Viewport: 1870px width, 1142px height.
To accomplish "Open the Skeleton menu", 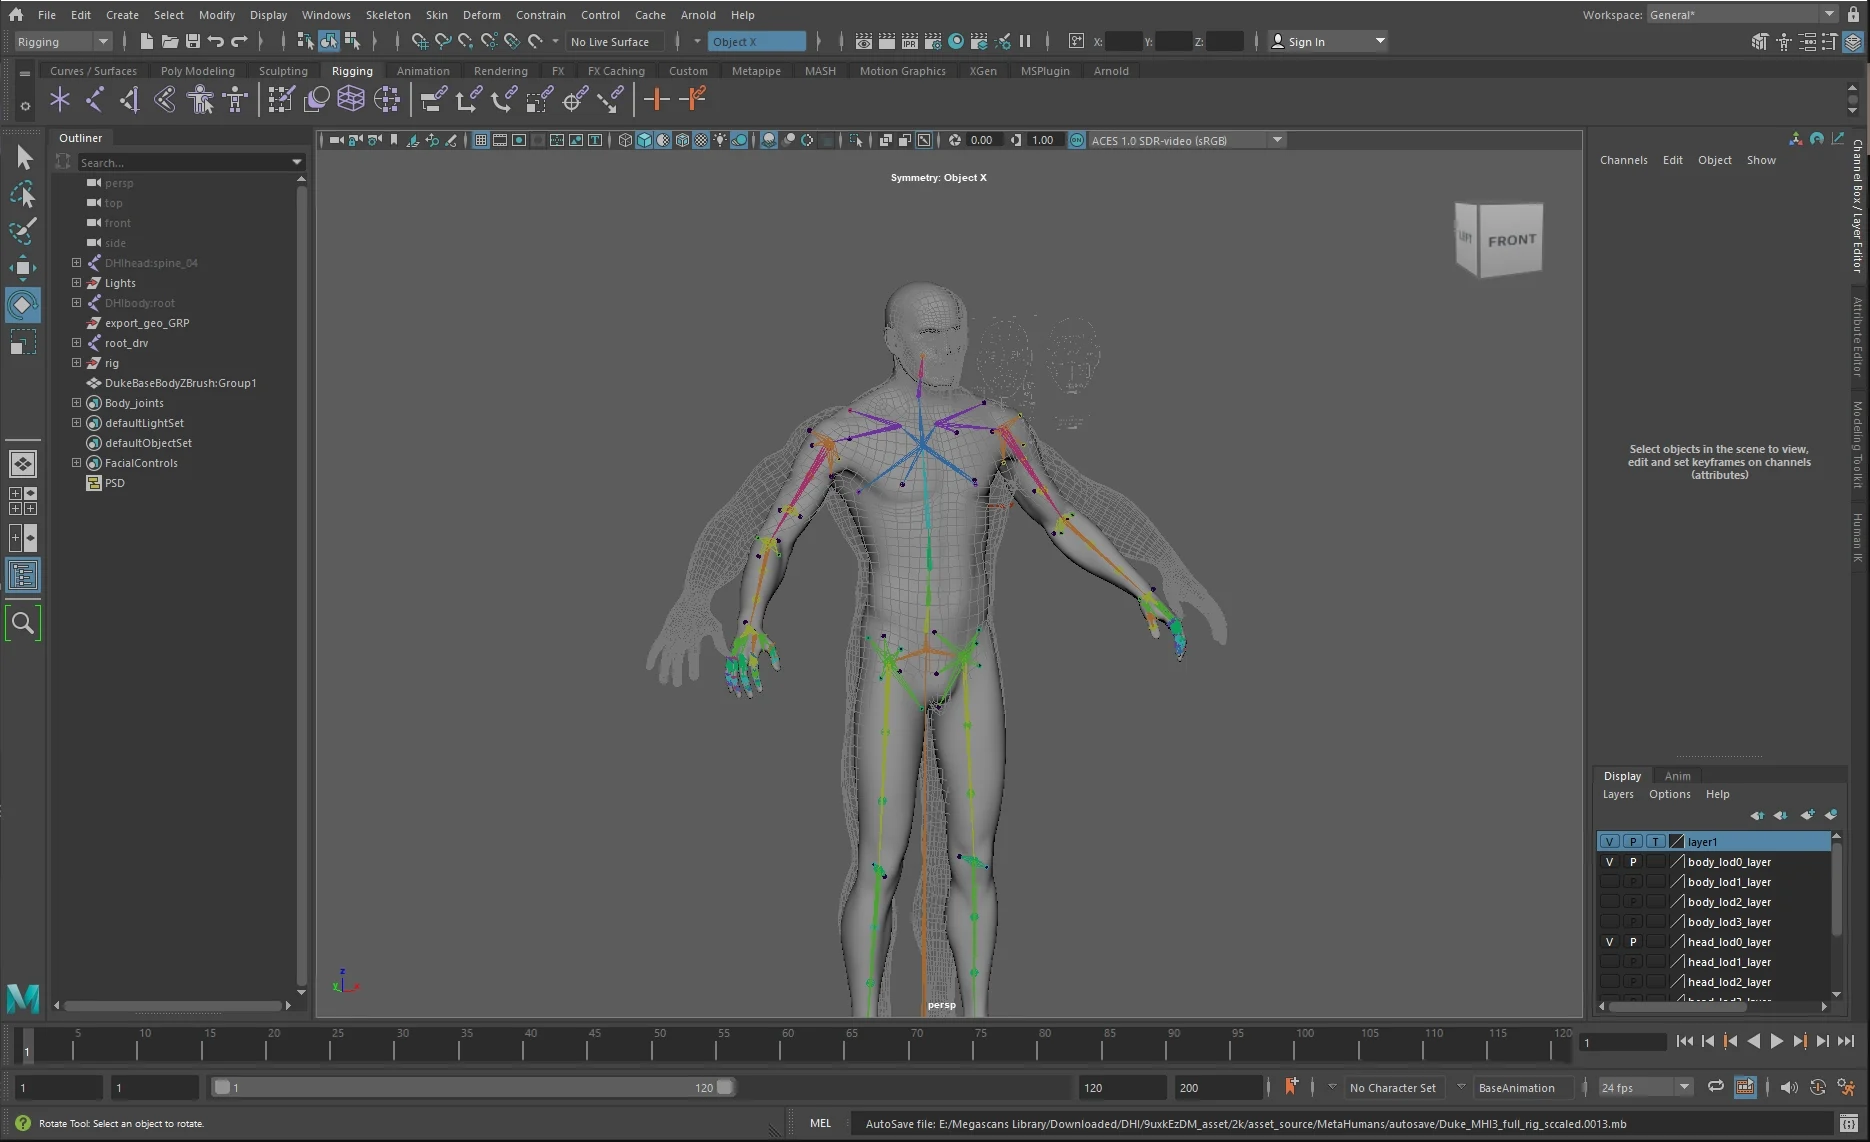I will (x=388, y=15).
